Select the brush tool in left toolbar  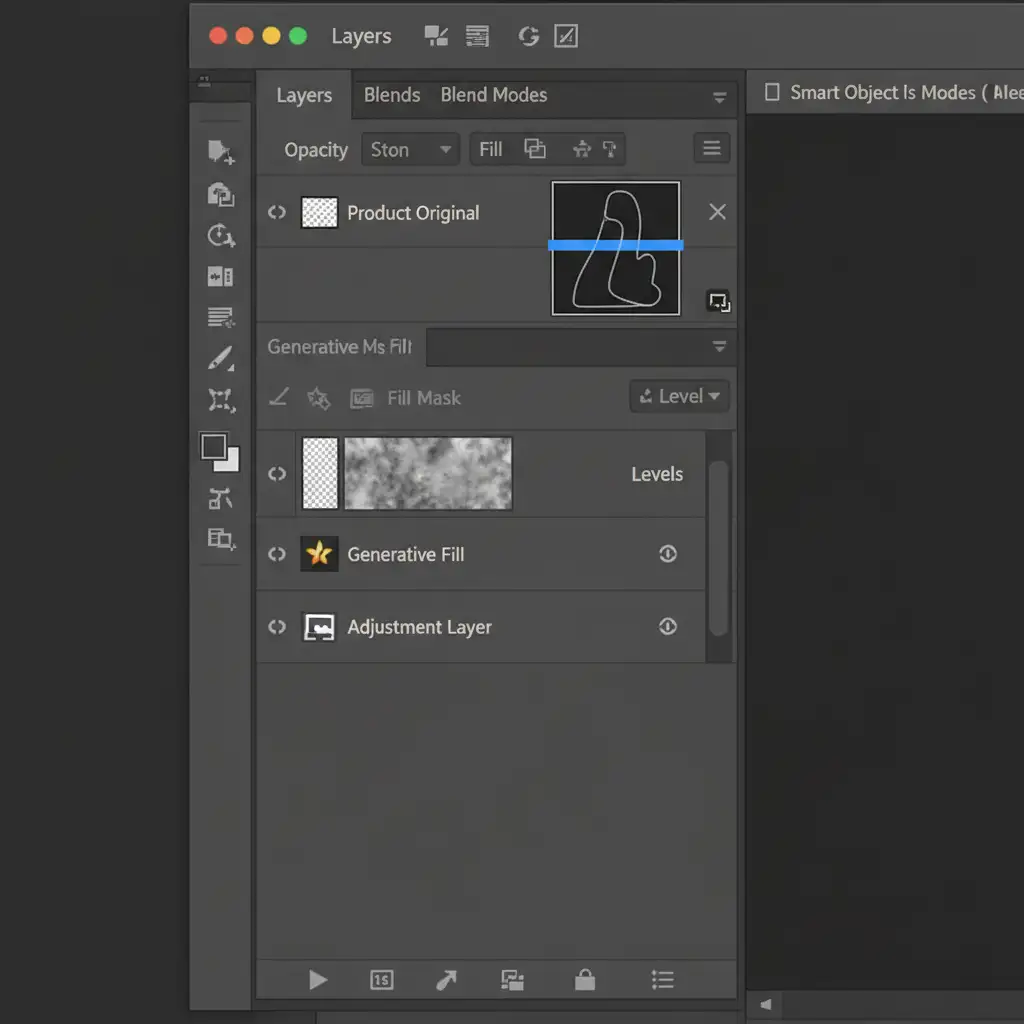pos(220,359)
